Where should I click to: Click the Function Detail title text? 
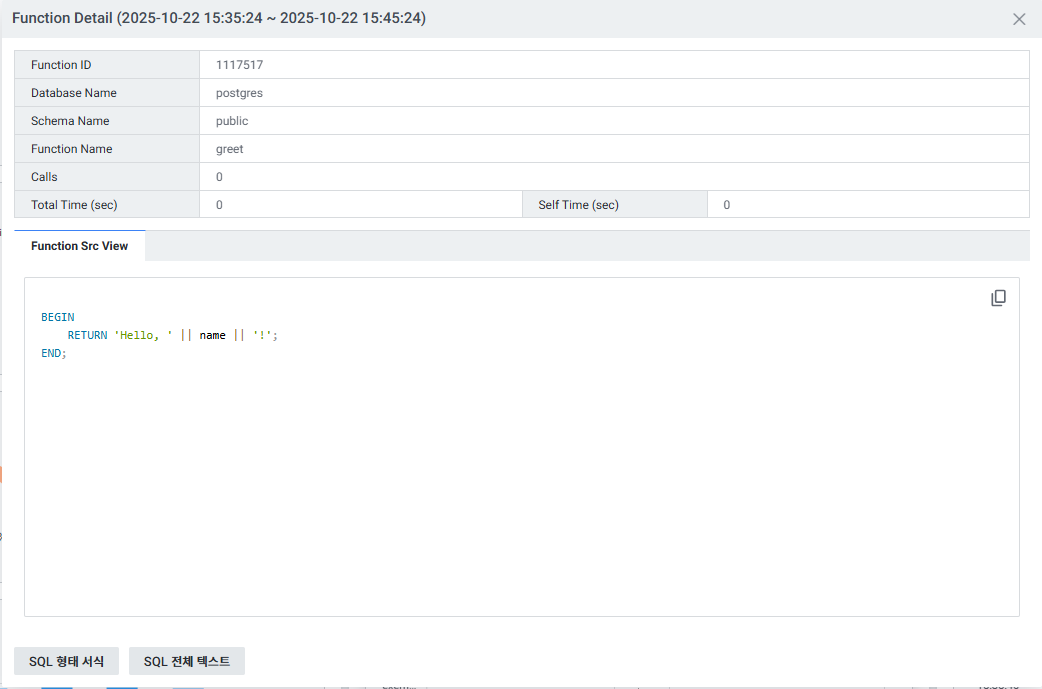[x=218, y=19]
